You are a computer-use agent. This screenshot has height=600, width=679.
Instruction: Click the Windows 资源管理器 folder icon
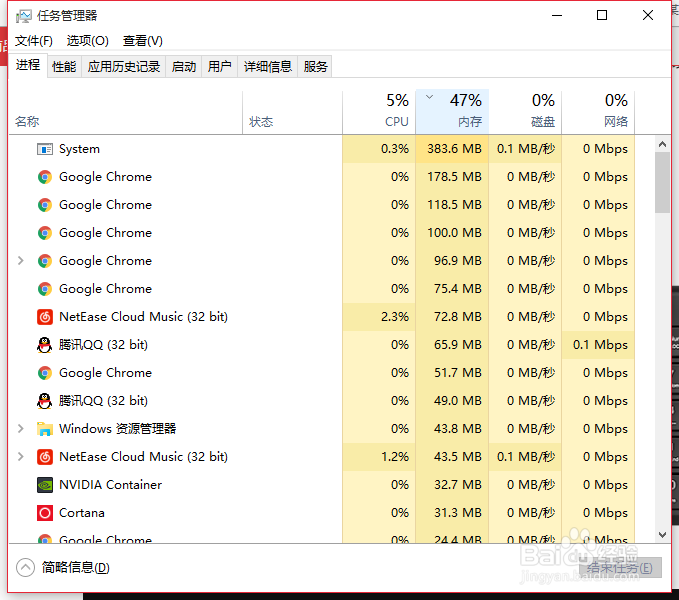(44, 429)
